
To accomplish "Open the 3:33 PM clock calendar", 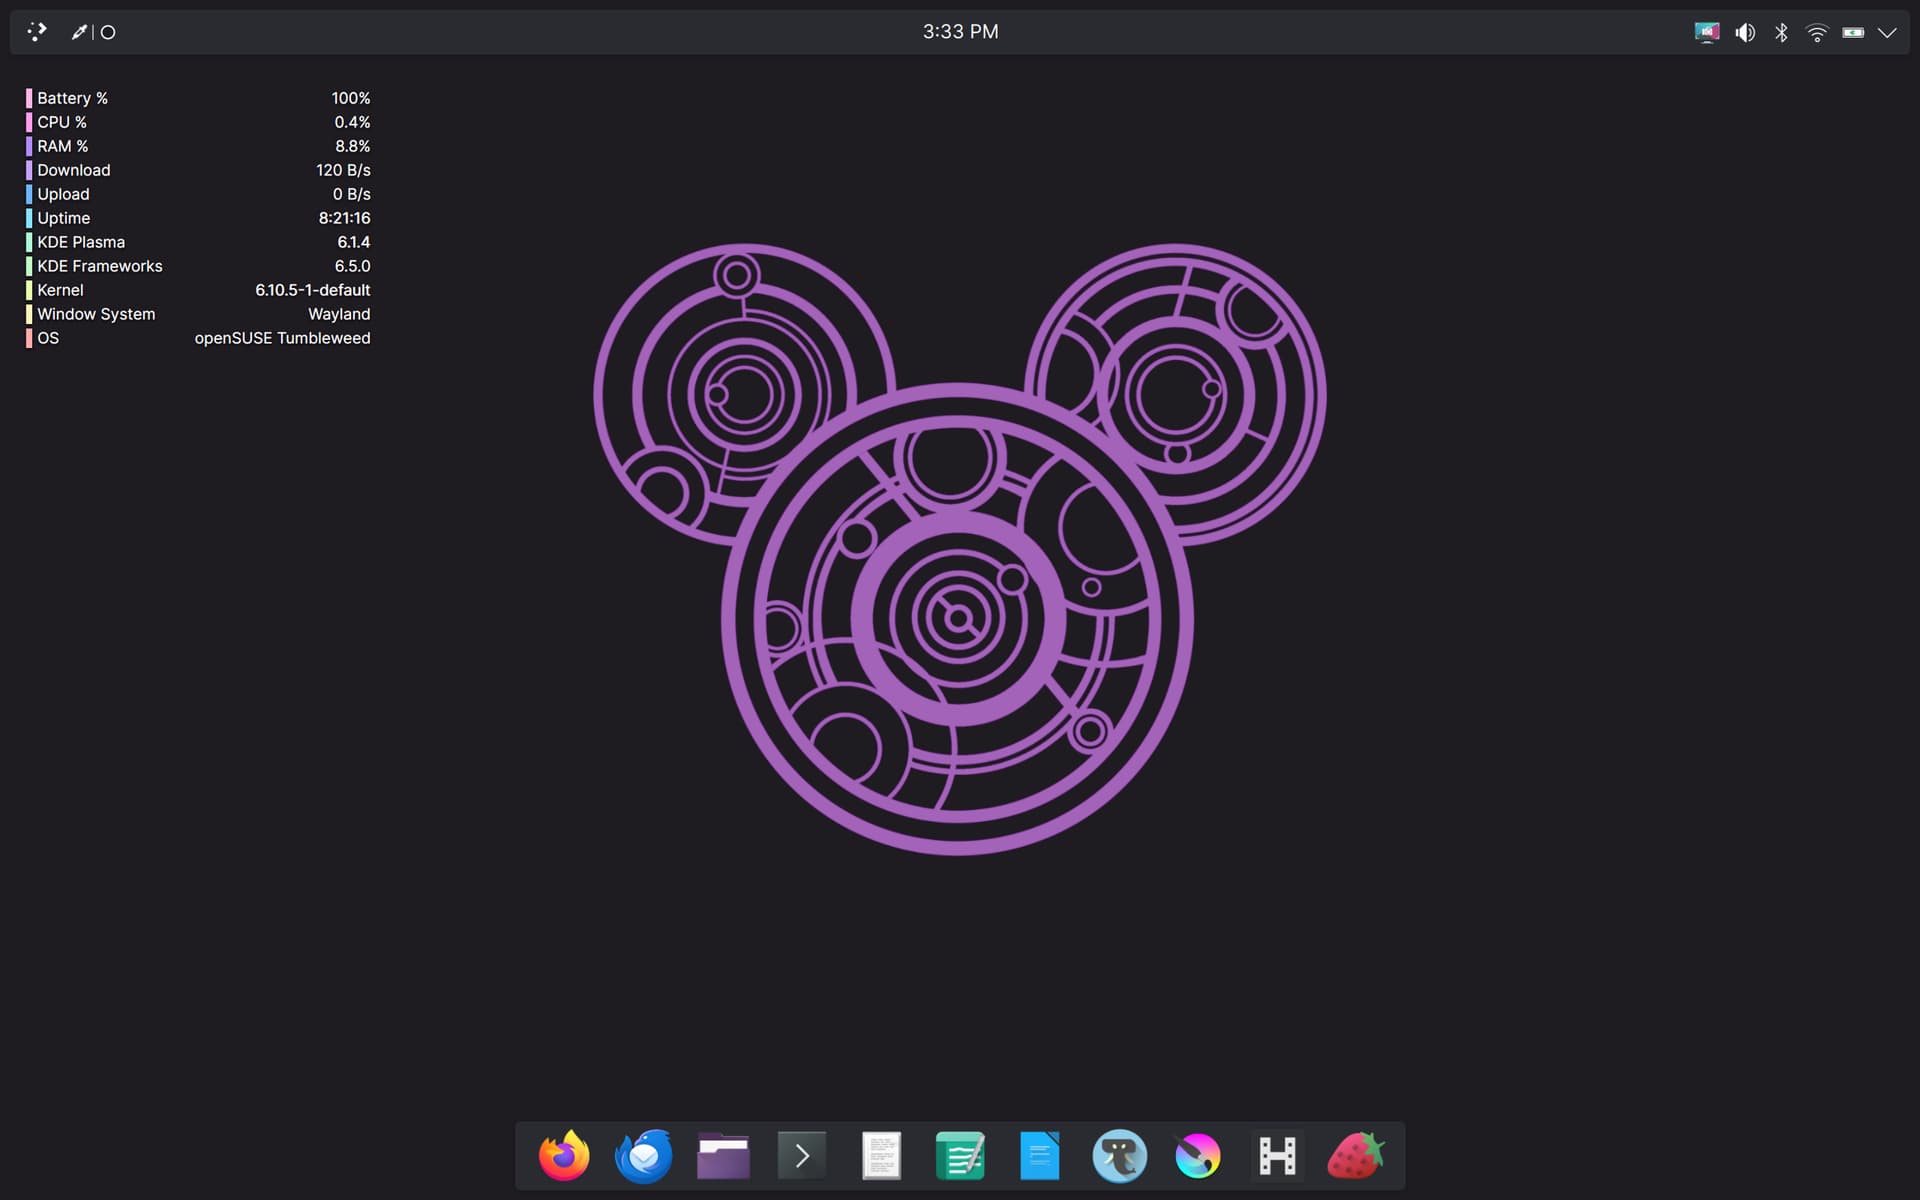I will [x=960, y=32].
